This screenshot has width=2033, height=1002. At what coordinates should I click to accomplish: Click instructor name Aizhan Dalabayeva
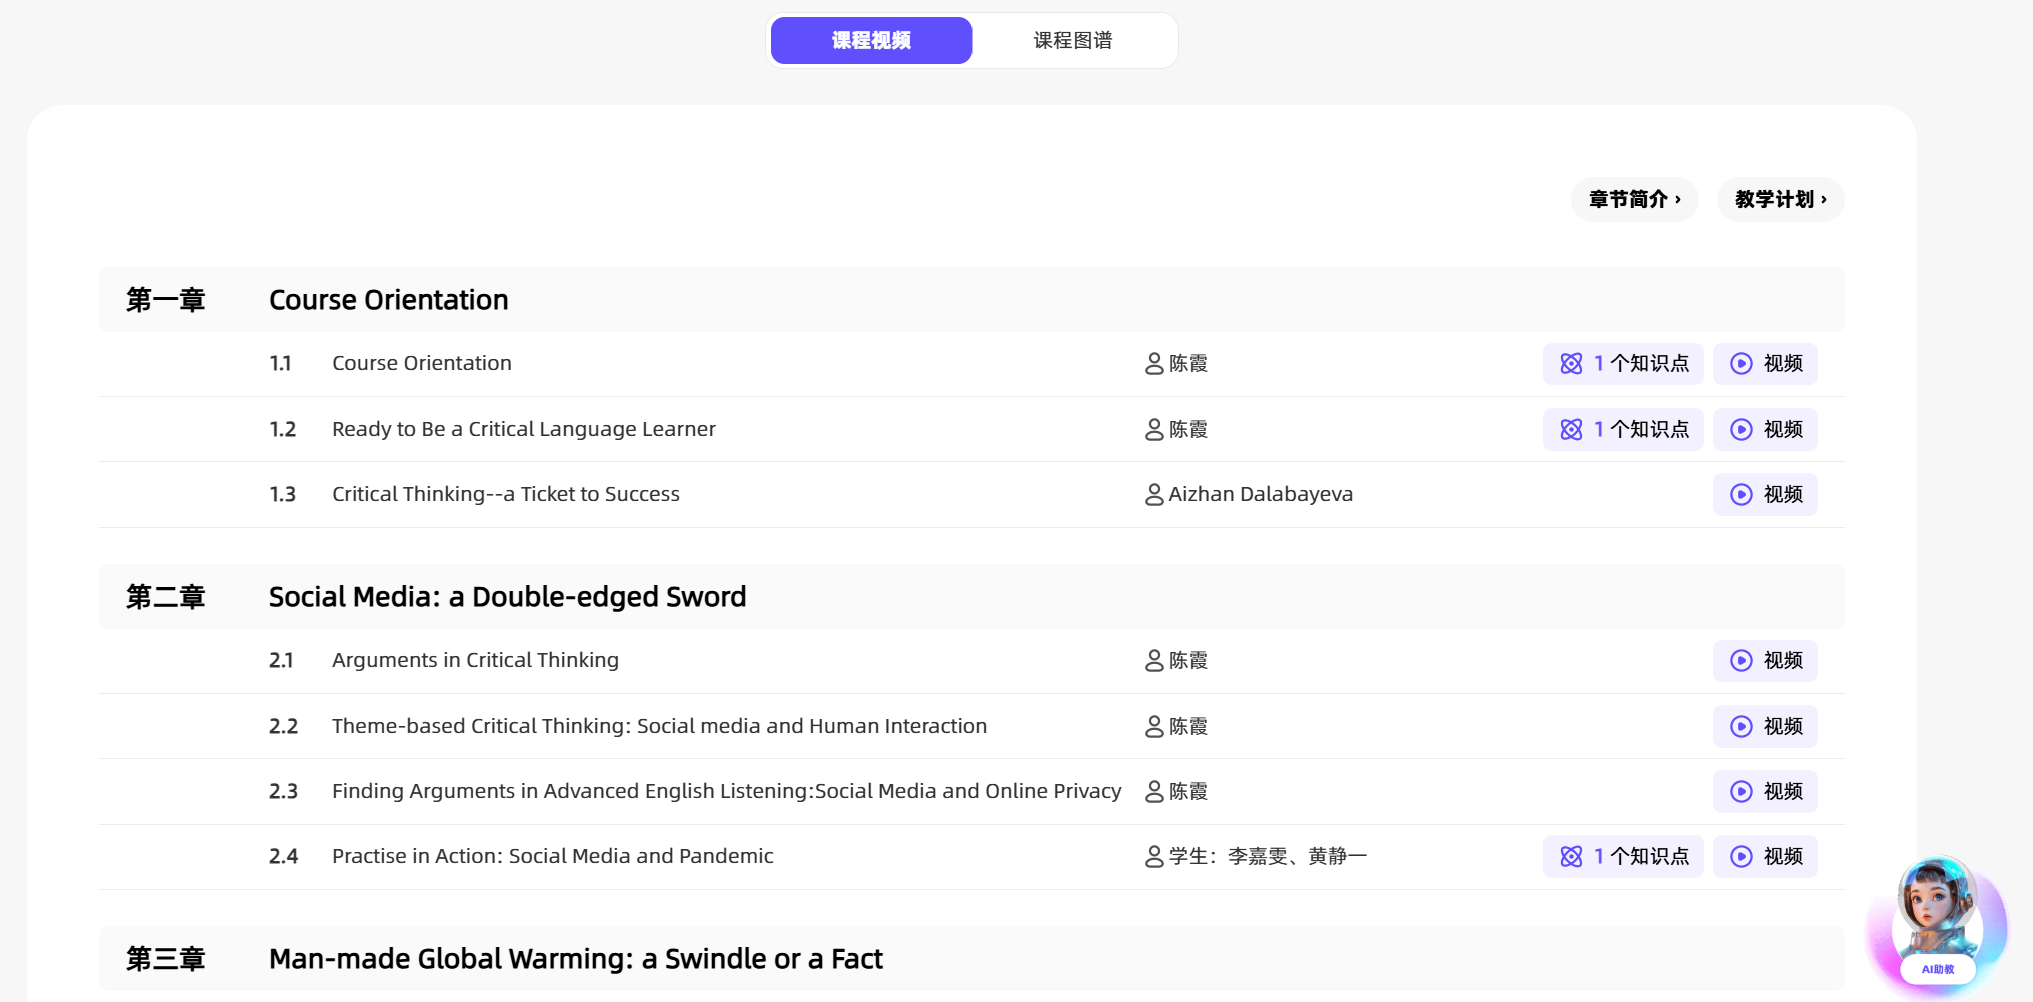pos(1260,495)
